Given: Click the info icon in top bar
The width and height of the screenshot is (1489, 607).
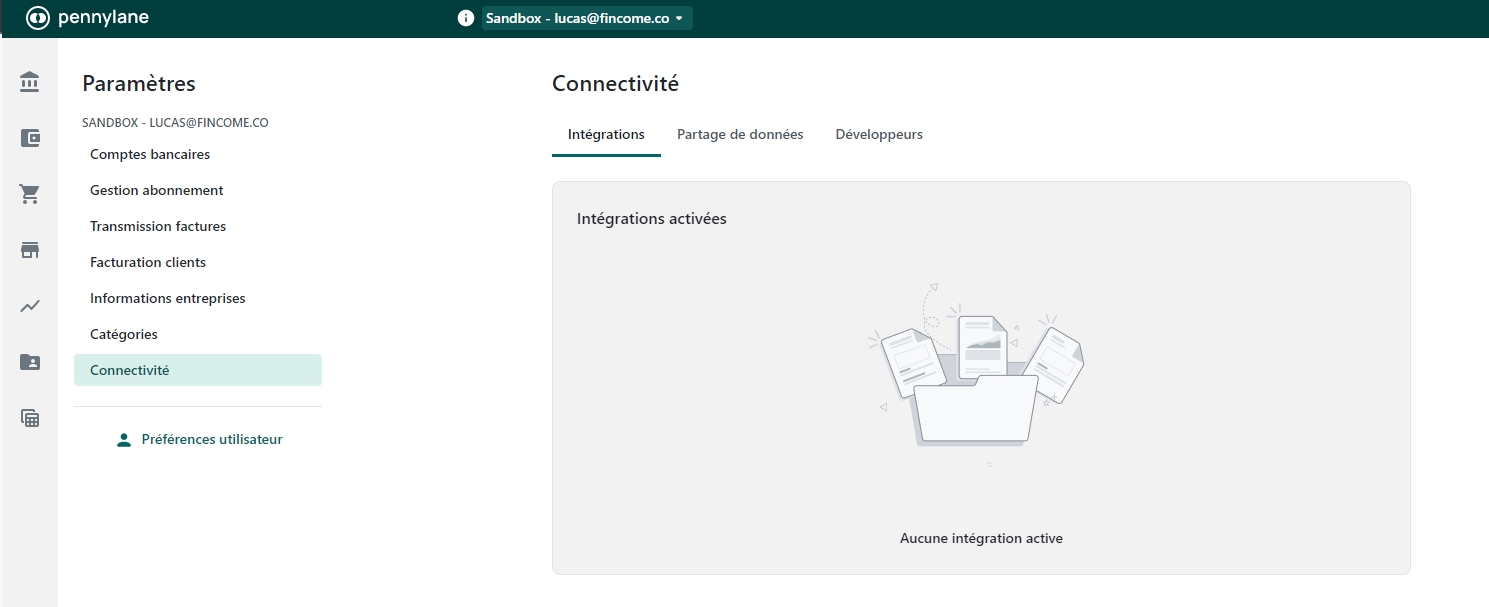Looking at the screenshot, I should (465, 18).
